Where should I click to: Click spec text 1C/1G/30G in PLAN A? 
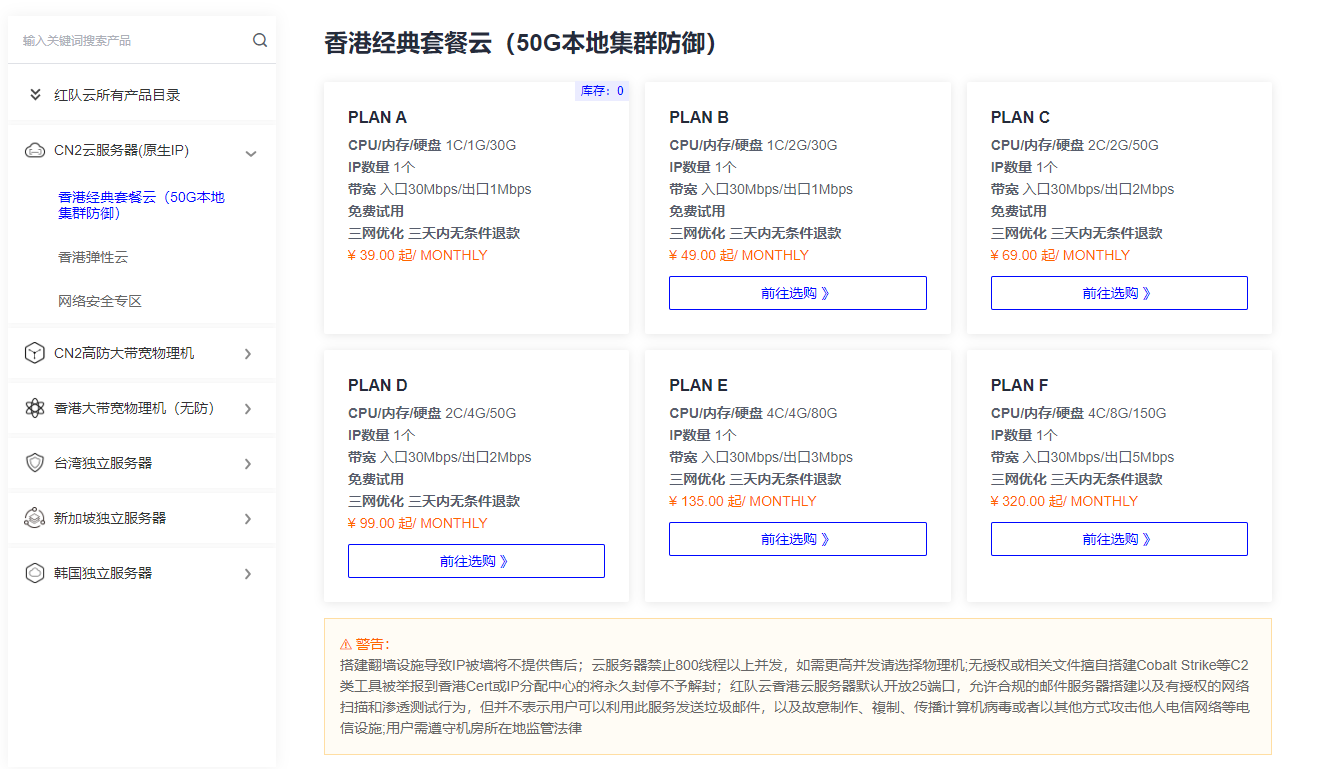[x=481, y=145]
